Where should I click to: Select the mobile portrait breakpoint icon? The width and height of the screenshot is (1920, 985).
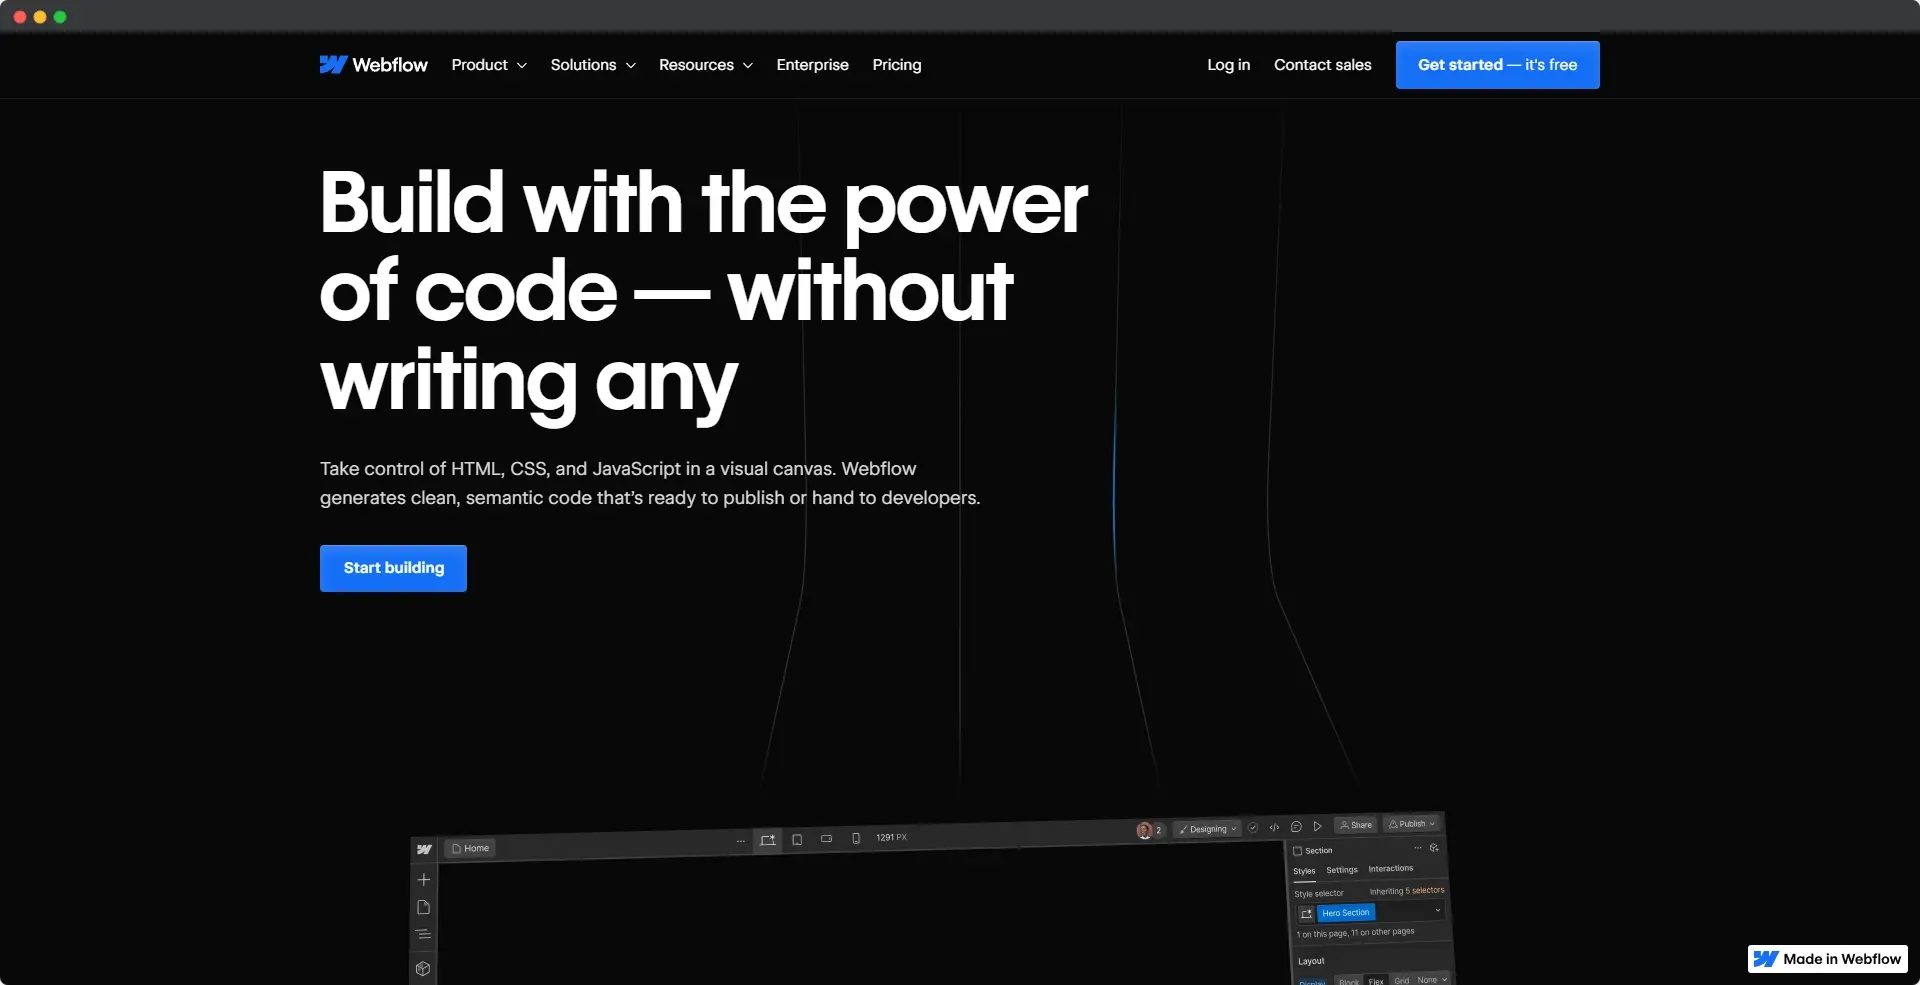[856, 839]
